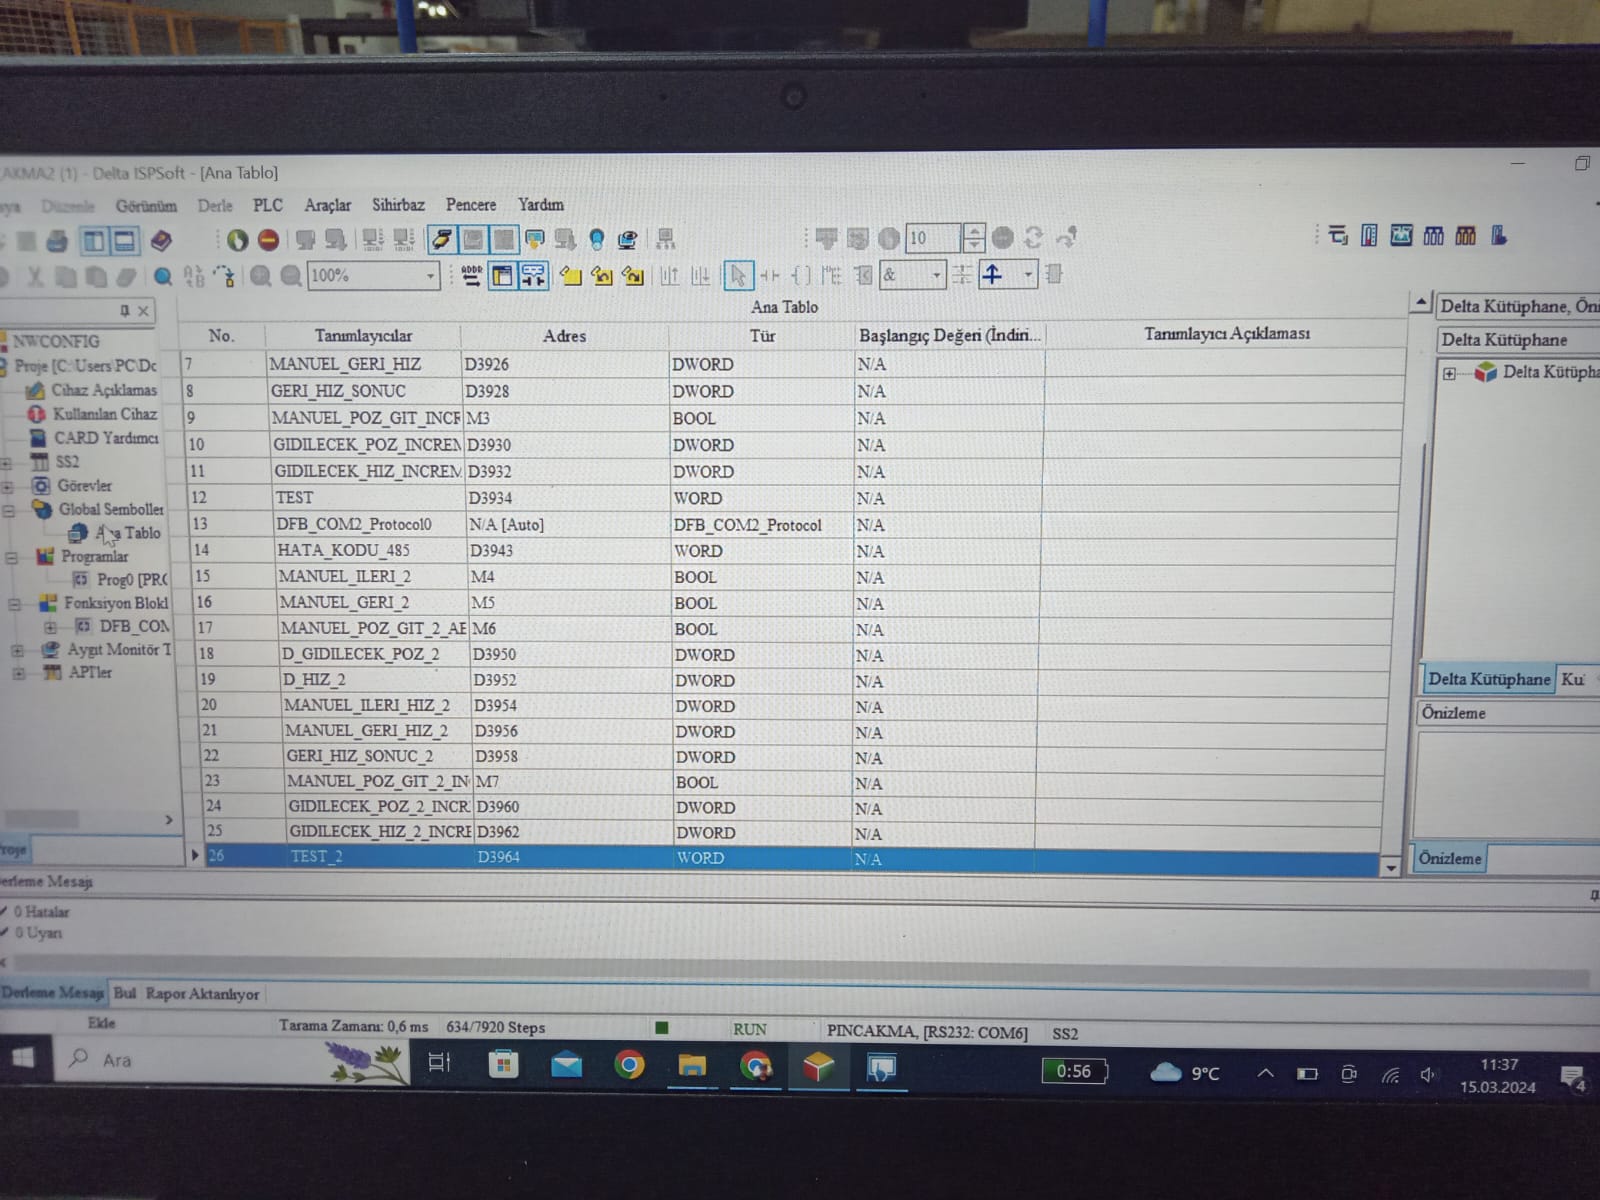Screen dimensions: 1600x1200
Task: Open the Sihirbaz menu
Action: 398,205
